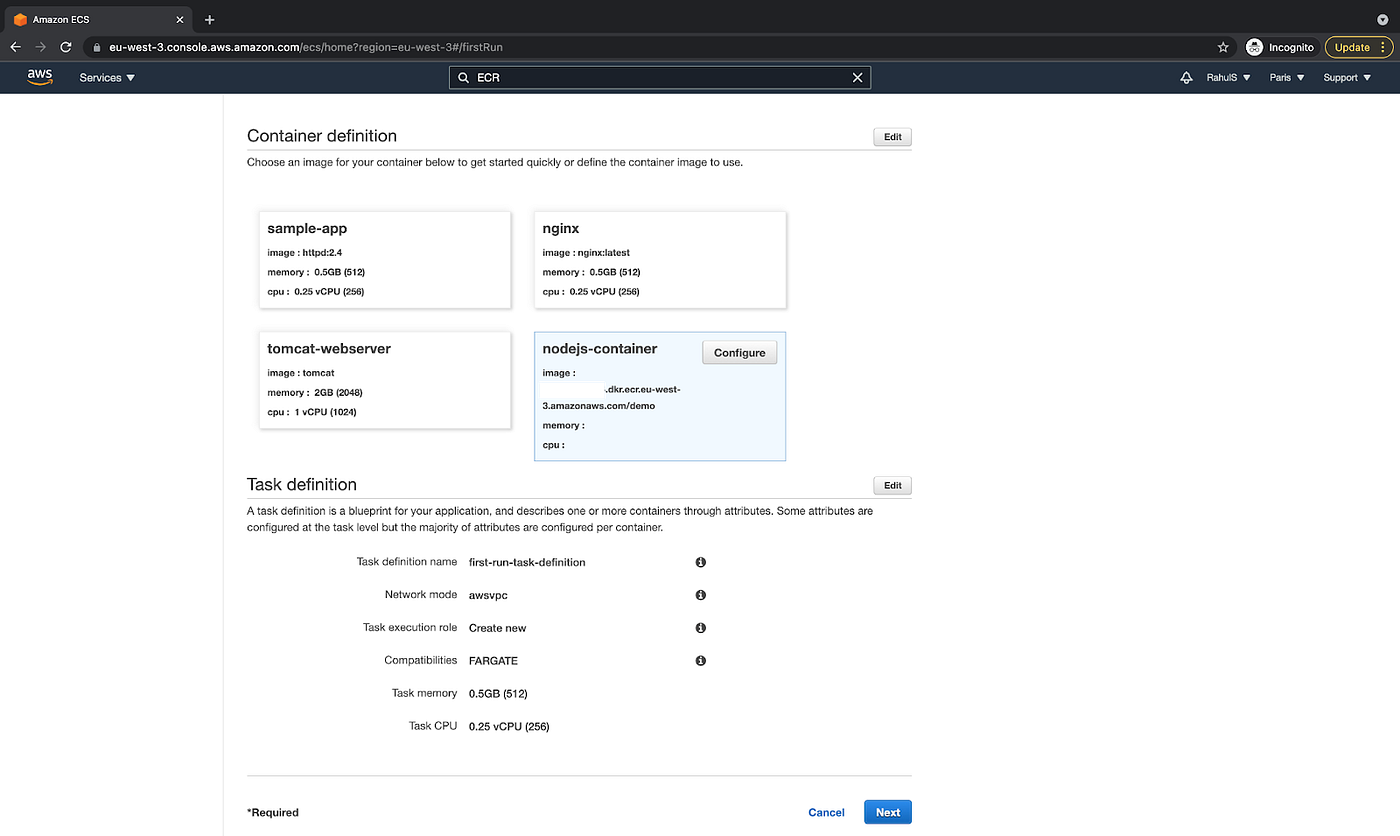Open the Paris region dropdown
The image size is (1400, 836).
point(1287,77)
